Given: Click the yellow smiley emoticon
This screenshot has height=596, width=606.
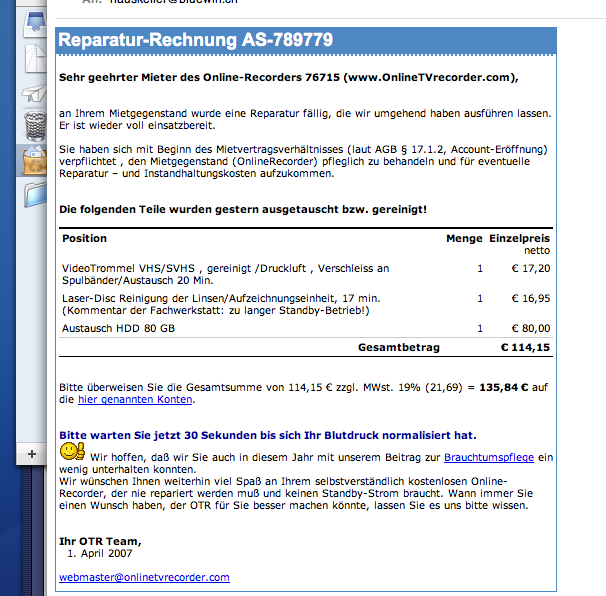Looking at the screenshot, I should [72, 453].
